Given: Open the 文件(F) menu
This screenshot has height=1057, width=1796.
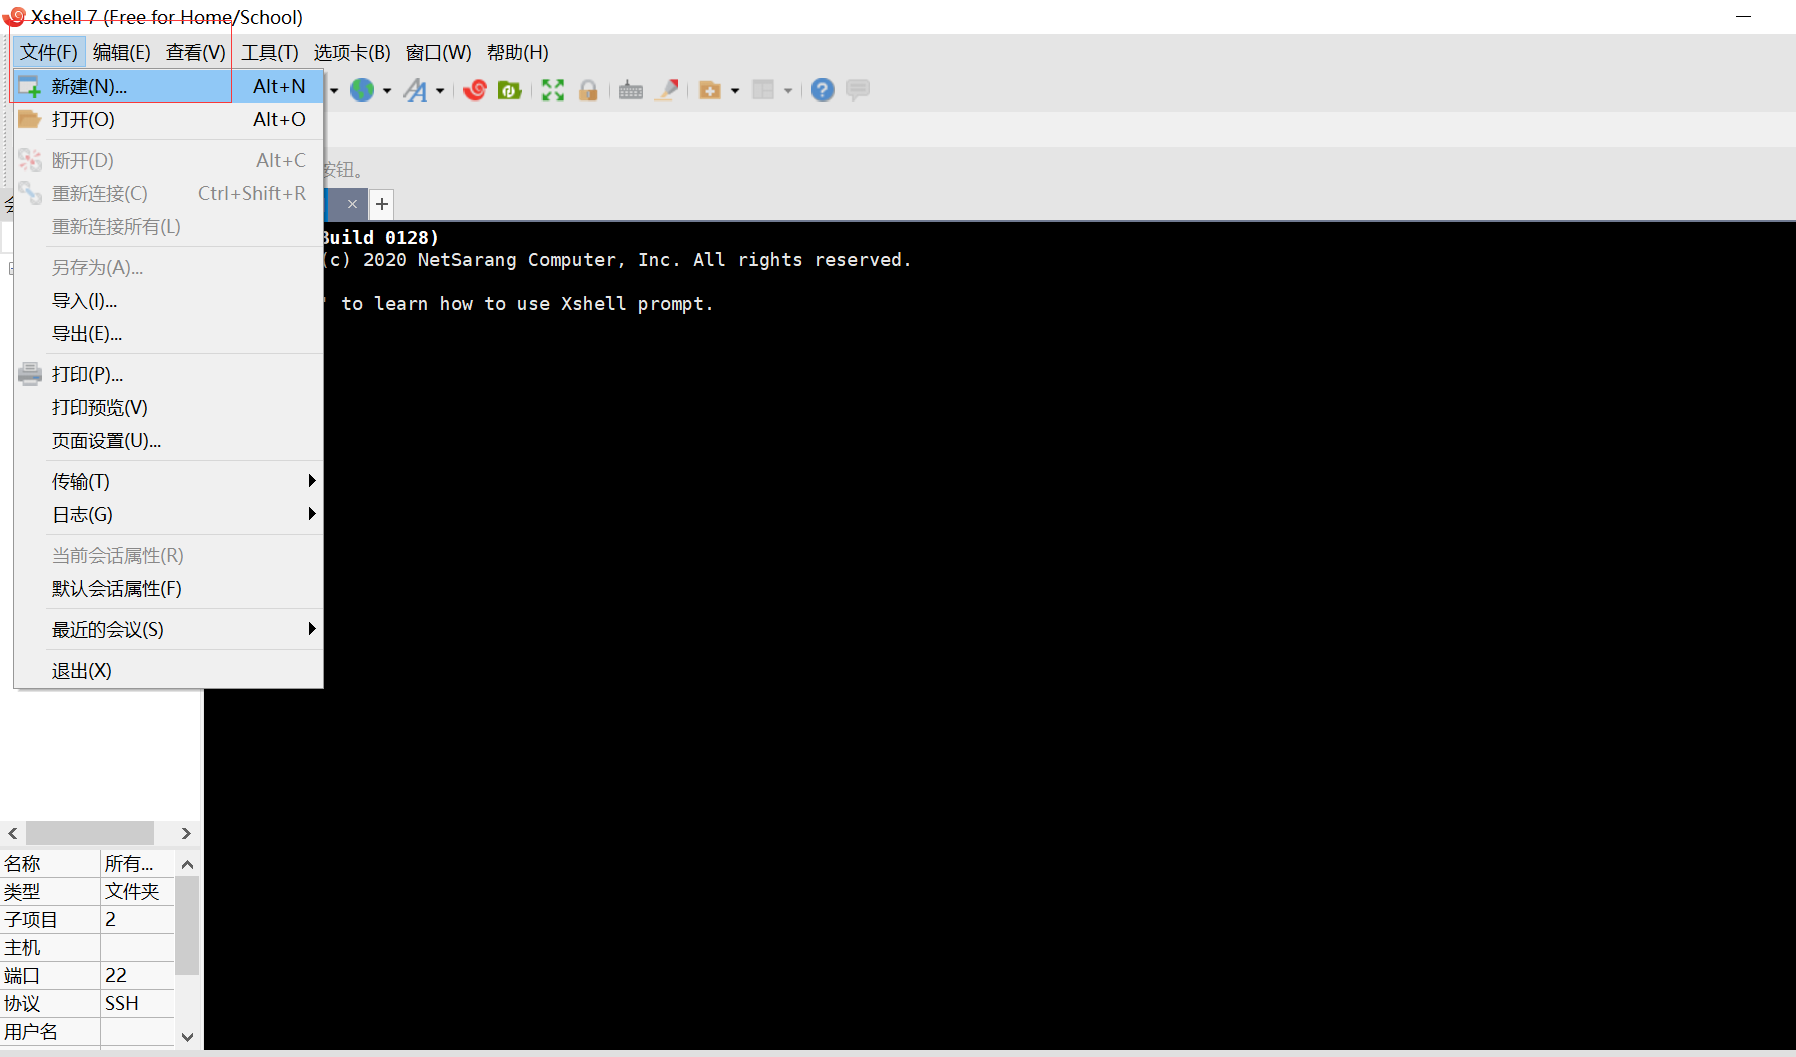Looking at the screenshot, I should pos(49,52).
